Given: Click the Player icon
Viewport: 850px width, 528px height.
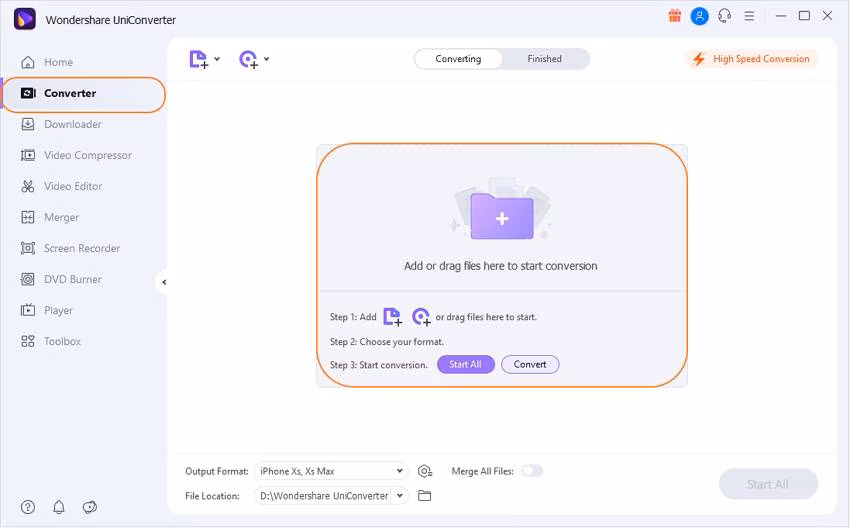Looking at the screenshot, I should click(x=28, y=310).
